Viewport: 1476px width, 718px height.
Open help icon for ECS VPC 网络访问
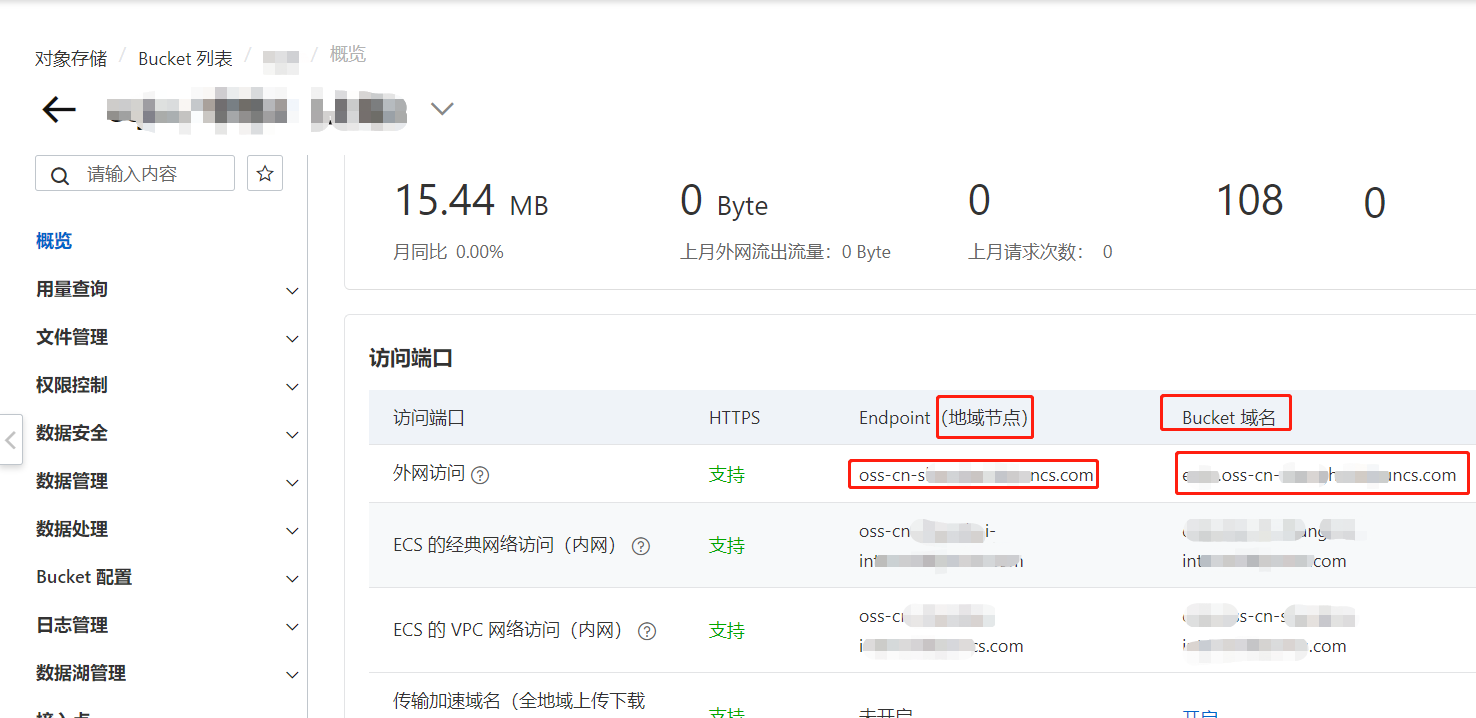click(x=647, y=631)
